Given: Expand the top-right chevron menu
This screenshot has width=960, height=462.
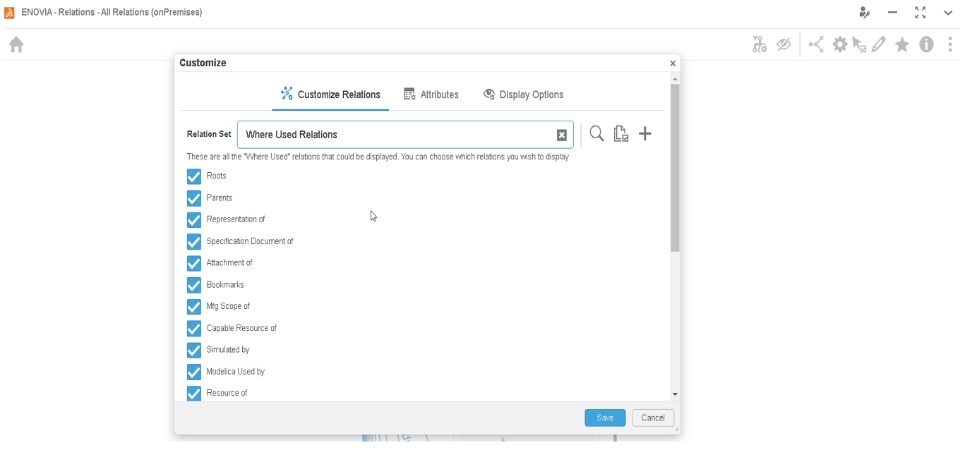Looking at the screenshot, I should [x=947, y=12].
